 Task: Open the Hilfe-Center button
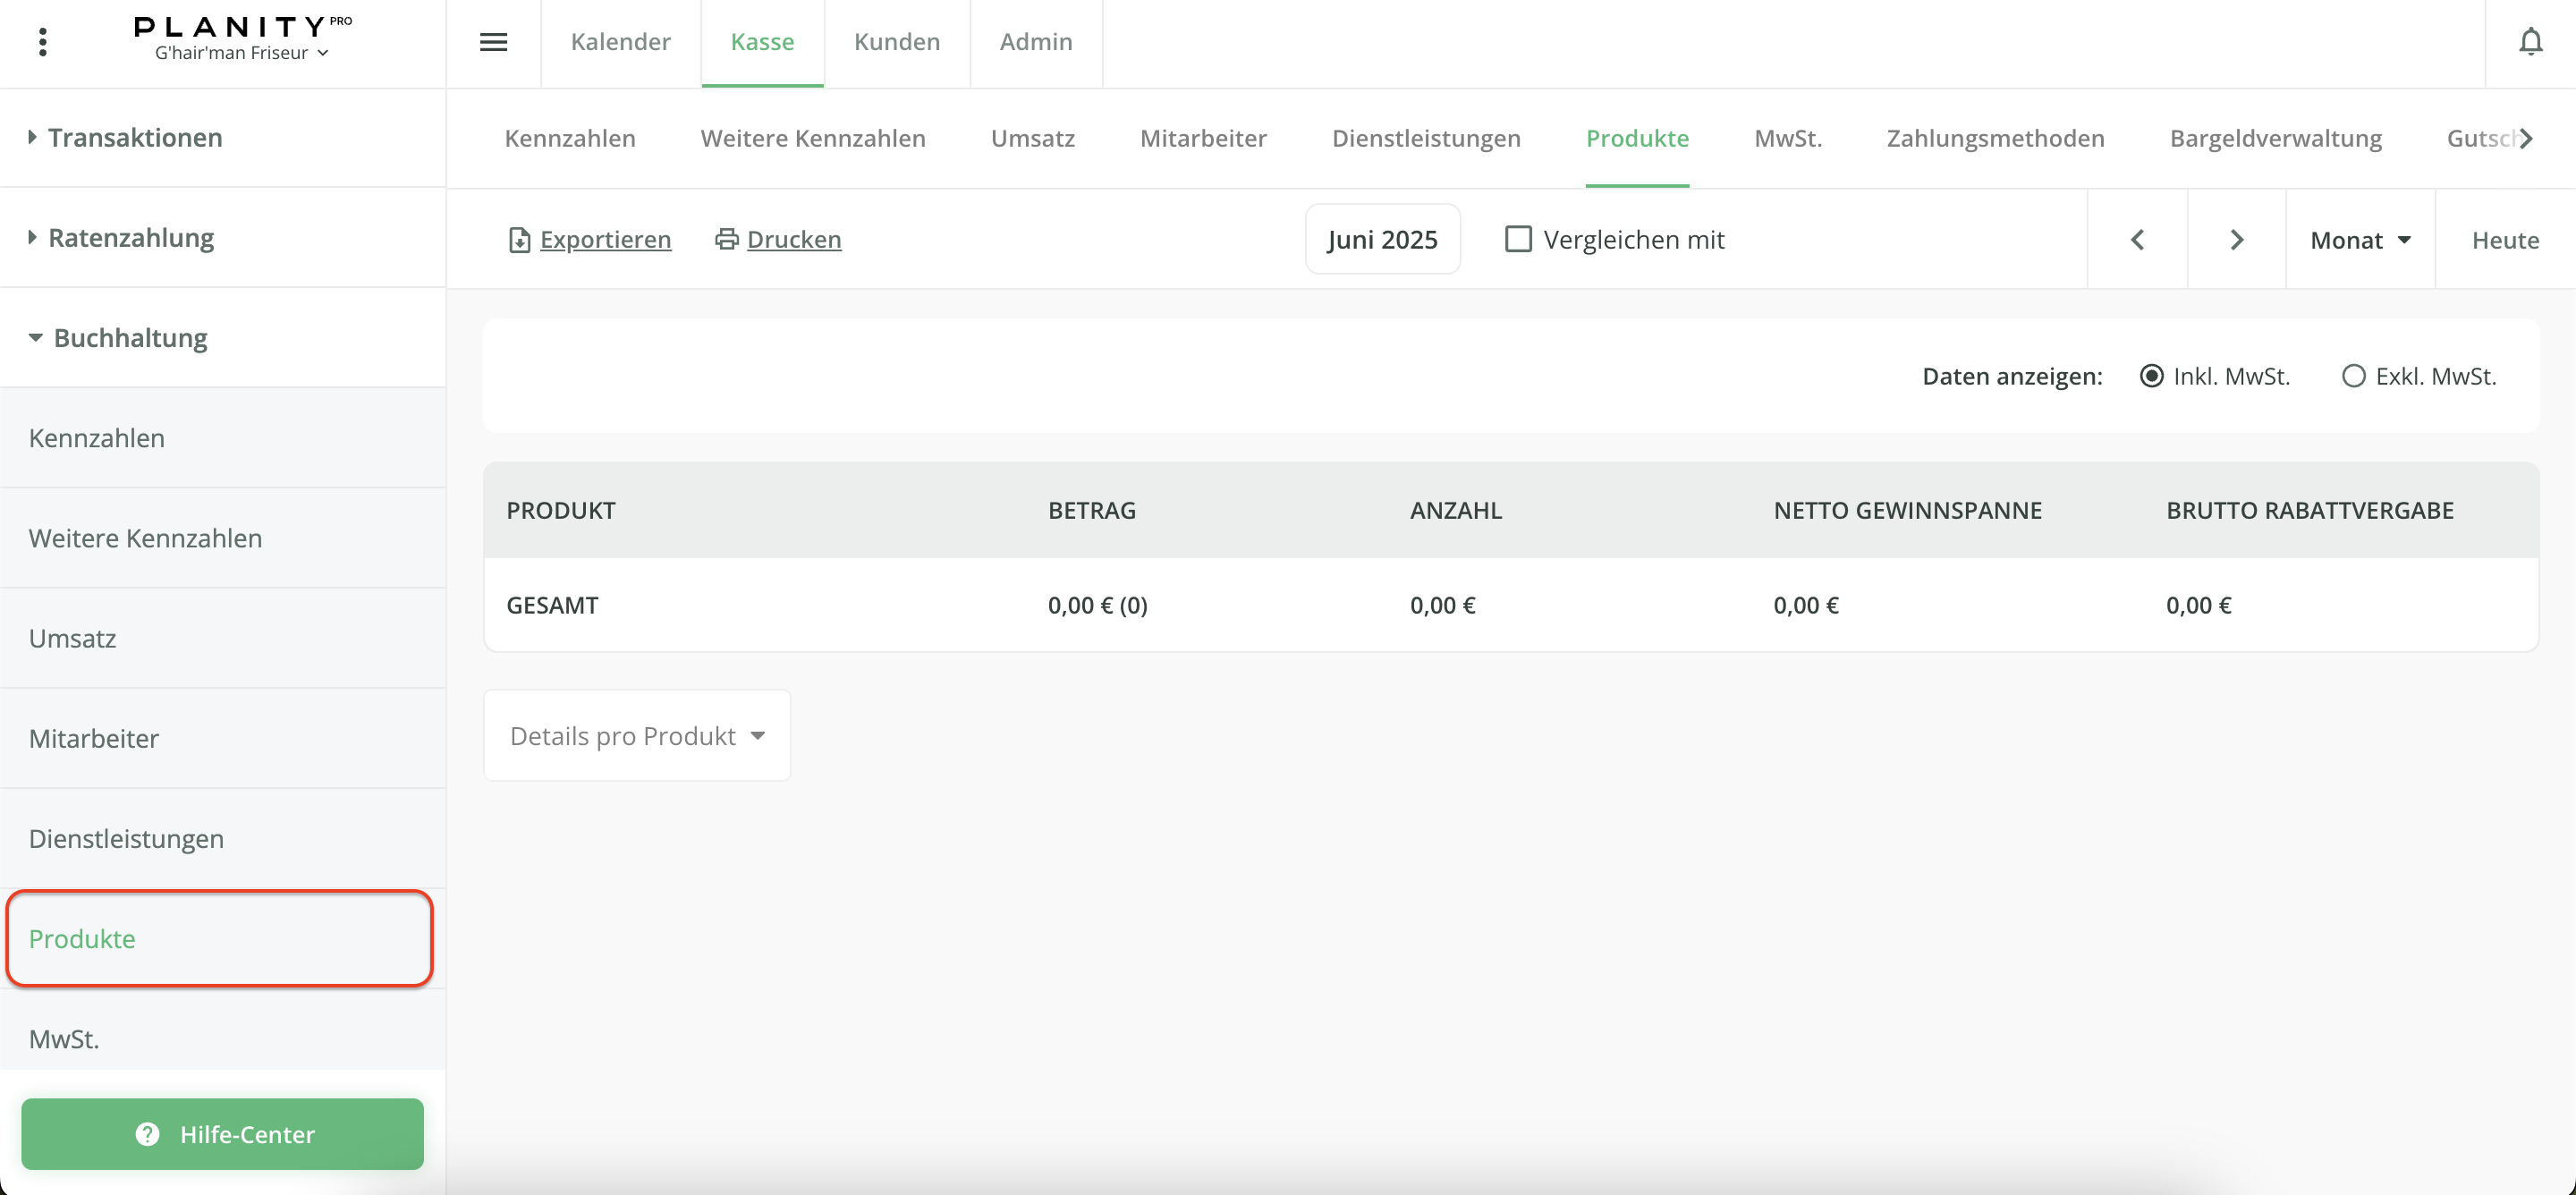click(222, 1134)
